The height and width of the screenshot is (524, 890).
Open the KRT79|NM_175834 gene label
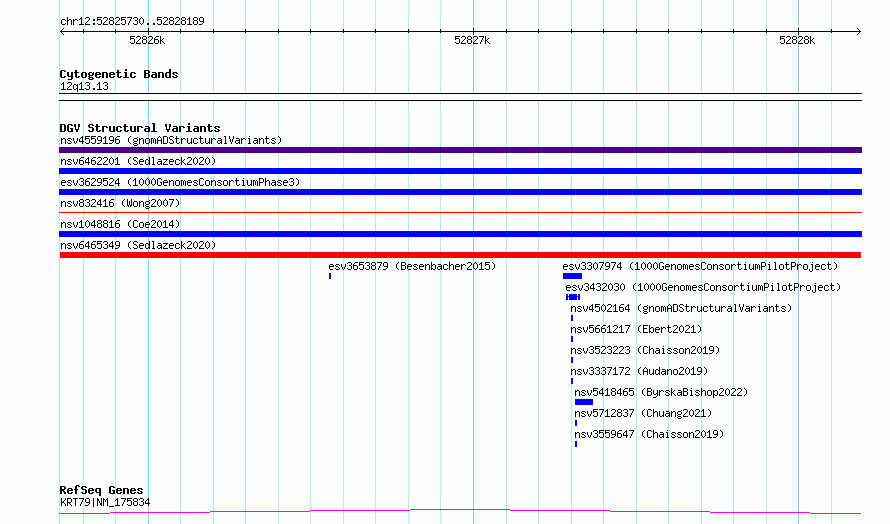pos(105,502)
